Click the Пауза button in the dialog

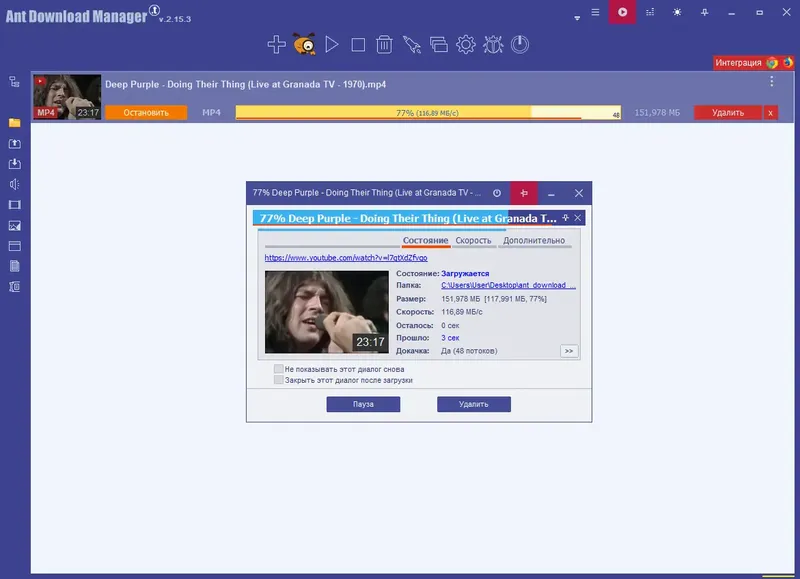363,404
